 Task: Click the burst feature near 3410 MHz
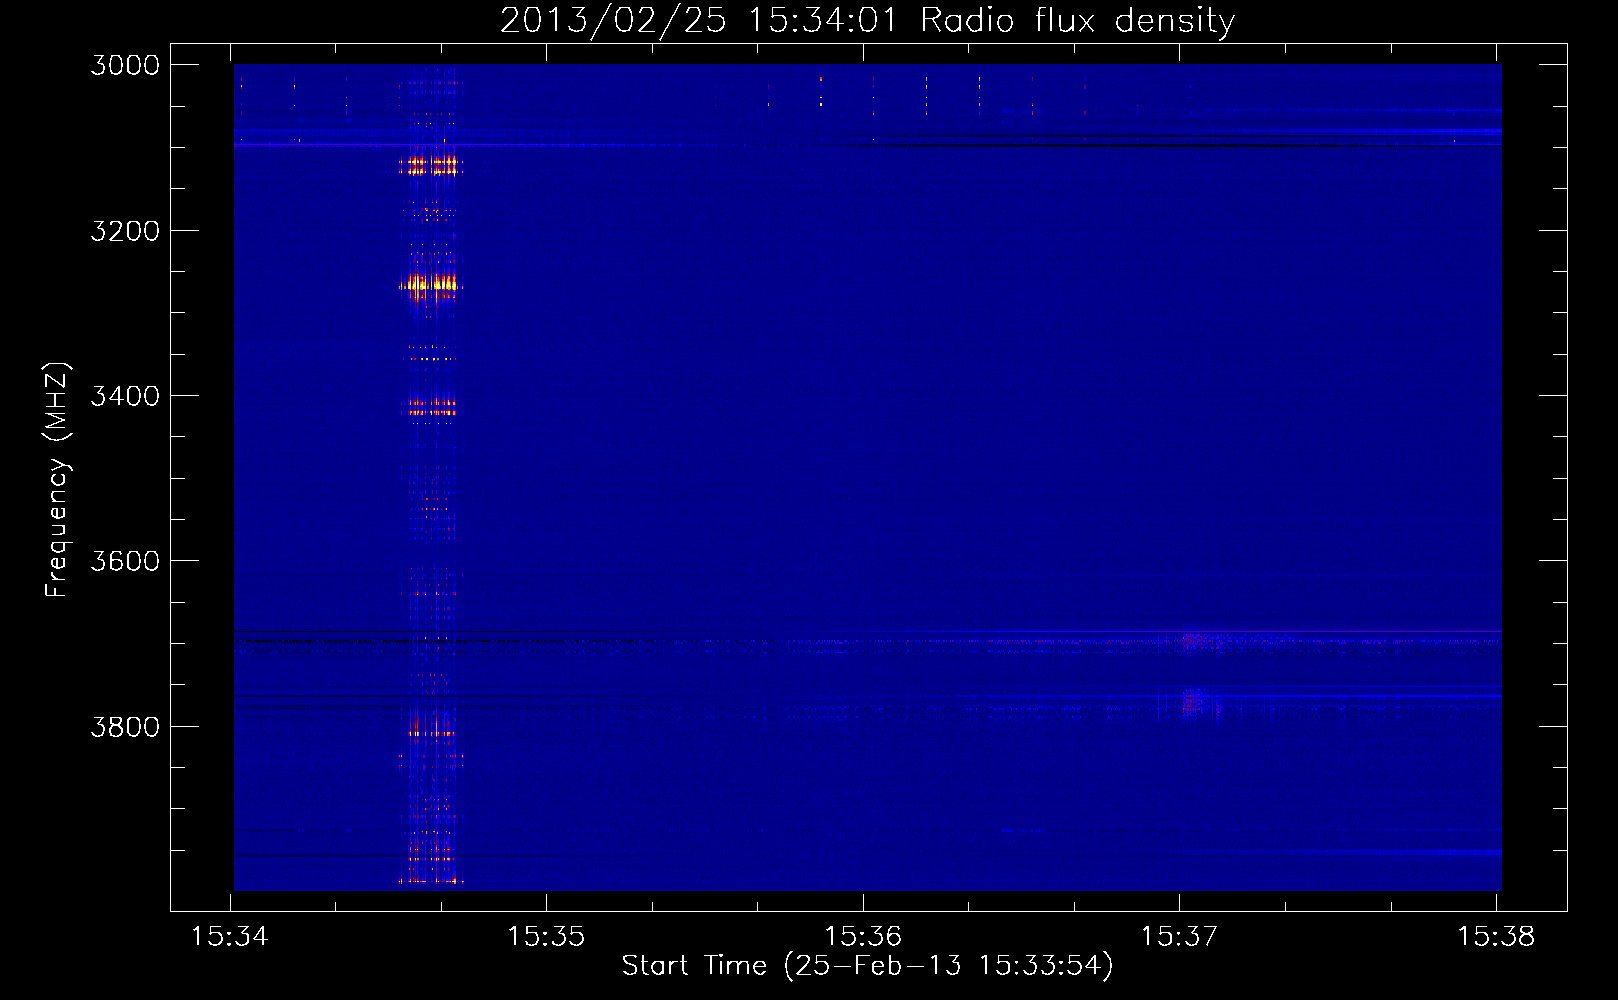(432, 407)
